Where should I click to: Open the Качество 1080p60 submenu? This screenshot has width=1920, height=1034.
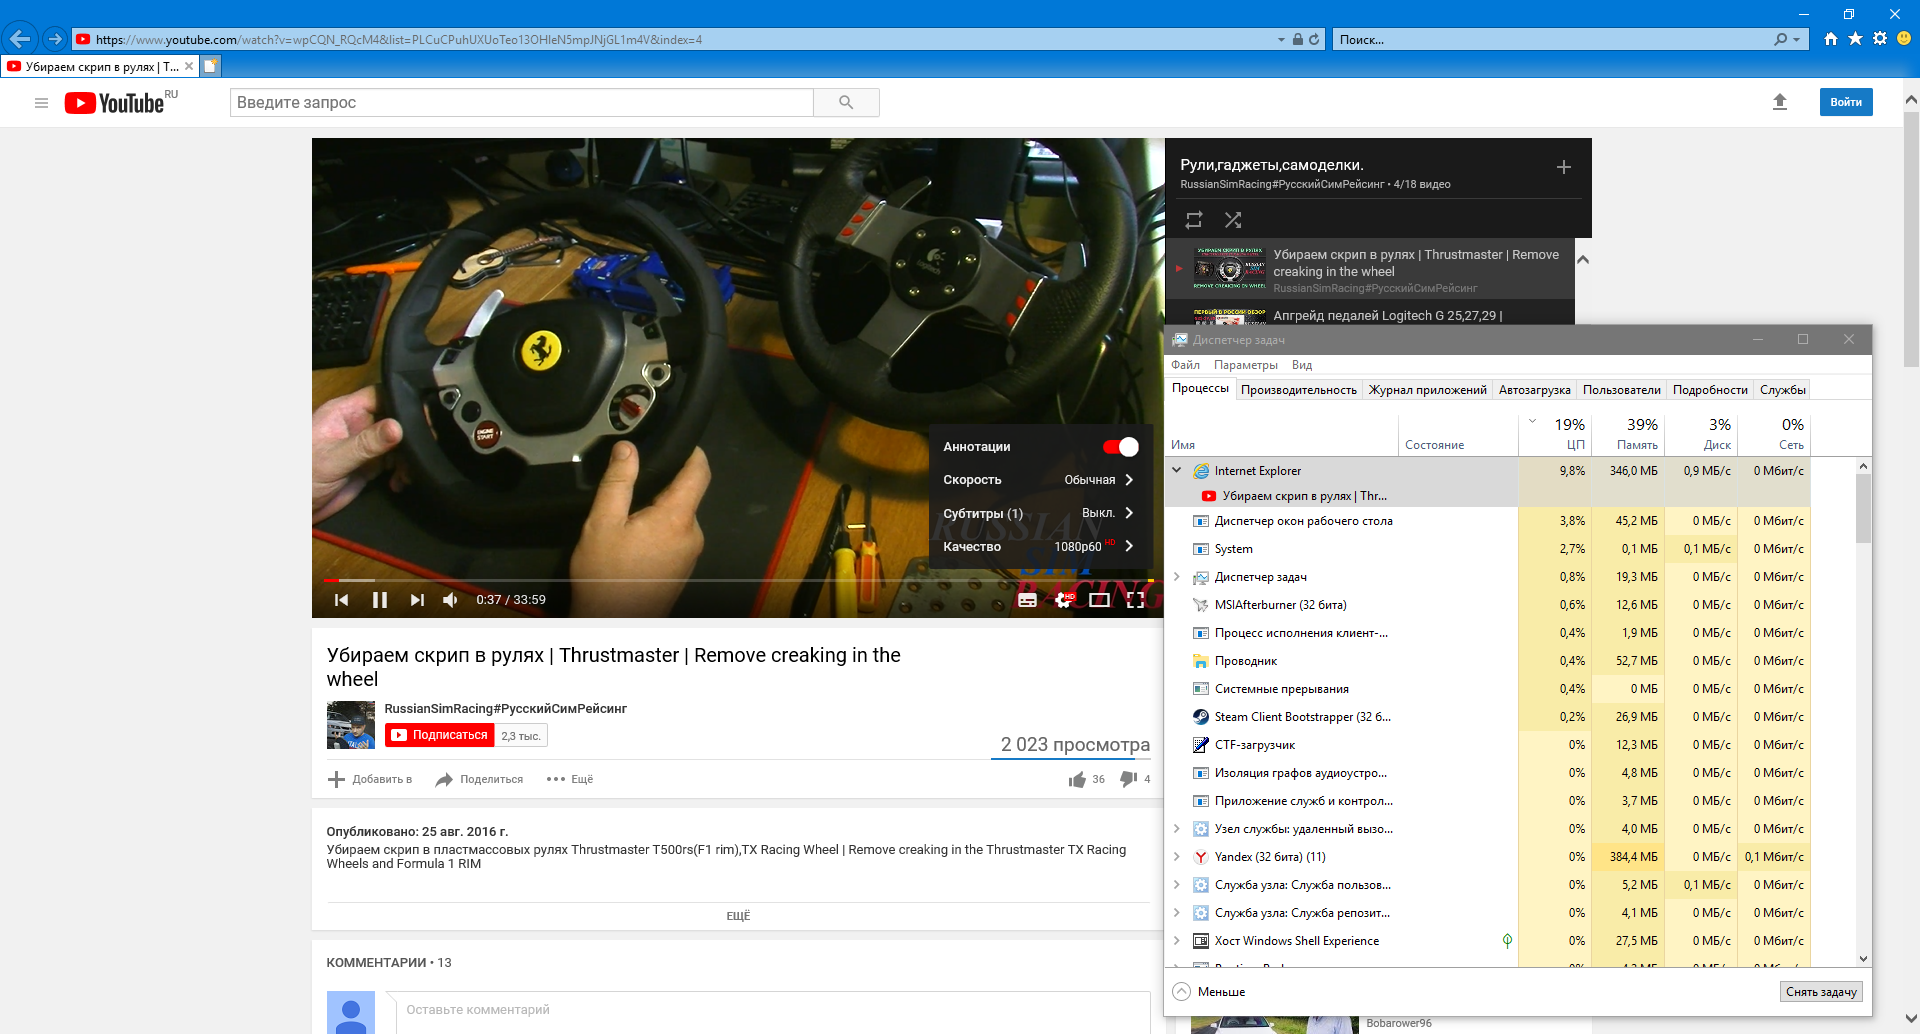coord(1040,546)
